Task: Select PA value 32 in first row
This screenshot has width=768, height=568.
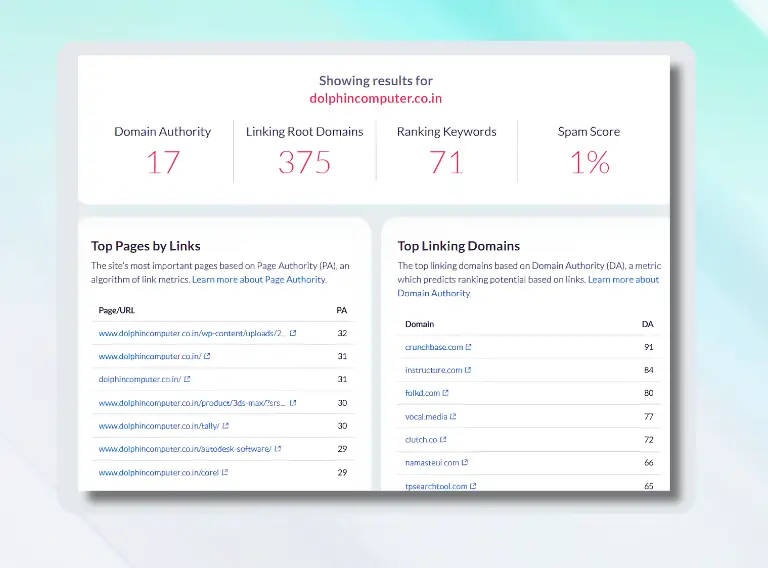Action: coord(342,333)
